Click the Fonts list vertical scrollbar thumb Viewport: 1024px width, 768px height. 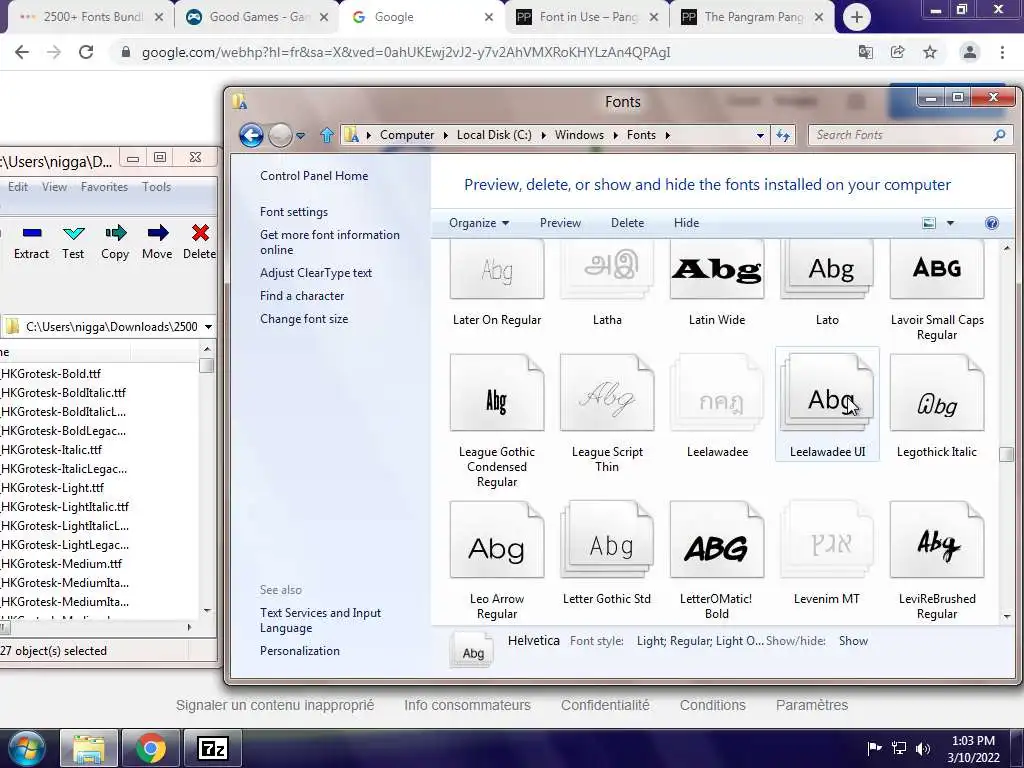coord(1006,455)
